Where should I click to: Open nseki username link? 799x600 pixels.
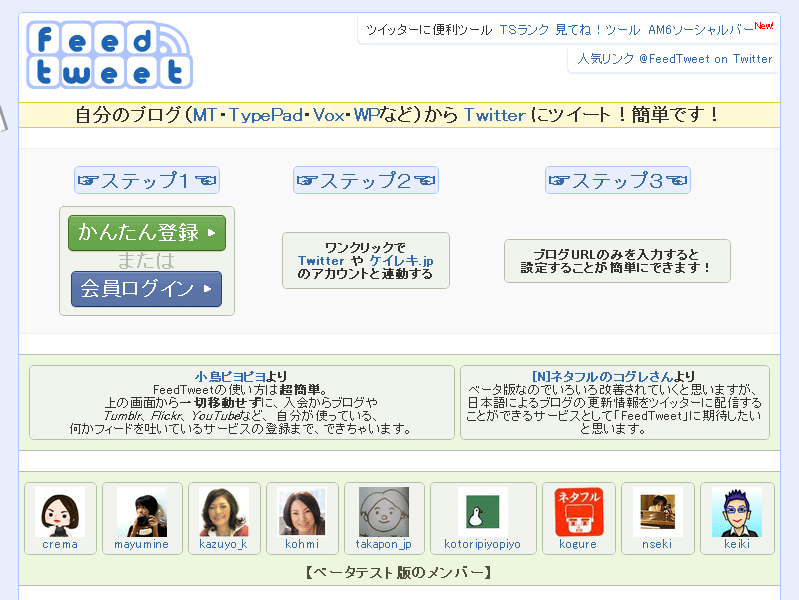(x=657, y=544)
